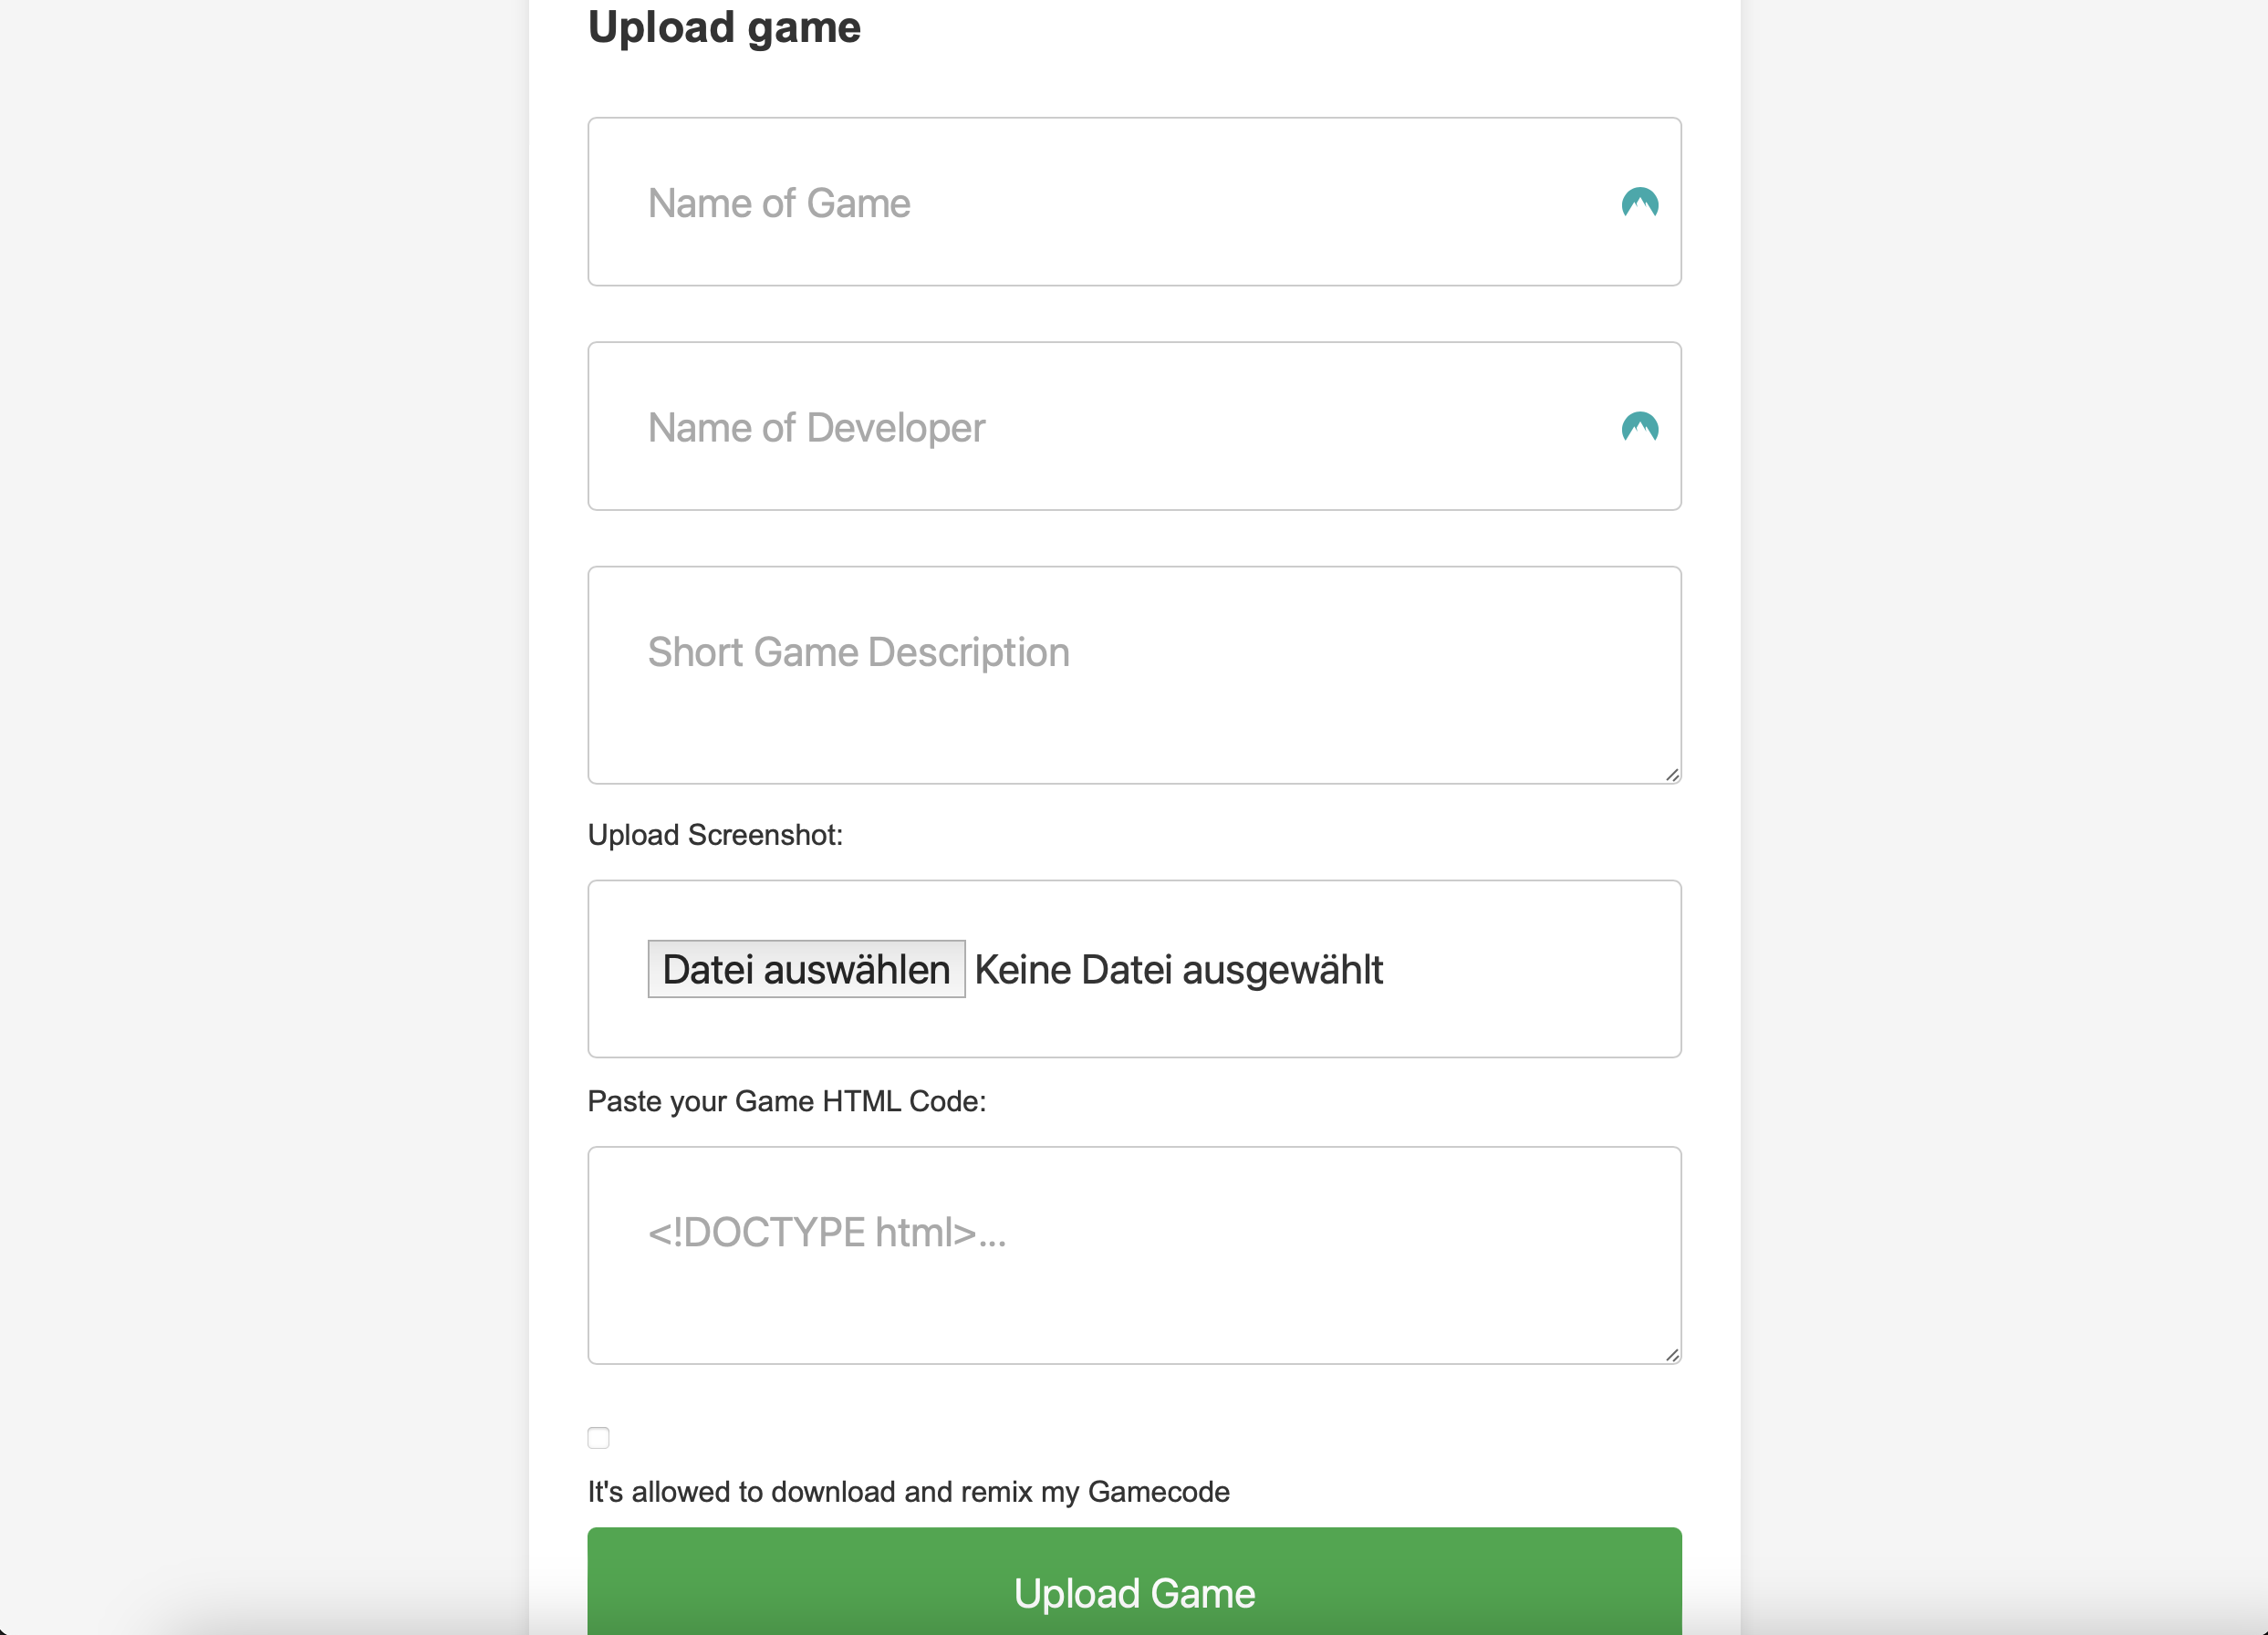Click the Upload Screenshot label
Viewport: 2268px width, 1635px height.
point(714,834)
